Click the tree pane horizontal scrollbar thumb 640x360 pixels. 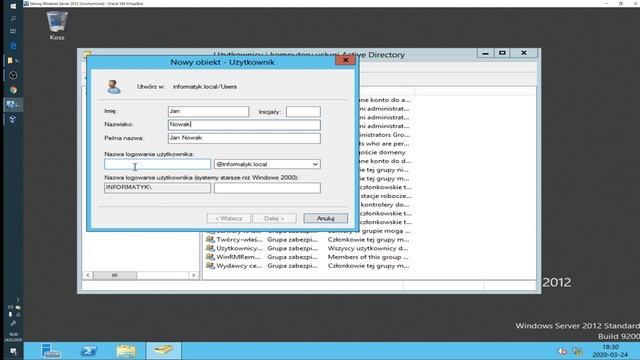tap(115, 276)
